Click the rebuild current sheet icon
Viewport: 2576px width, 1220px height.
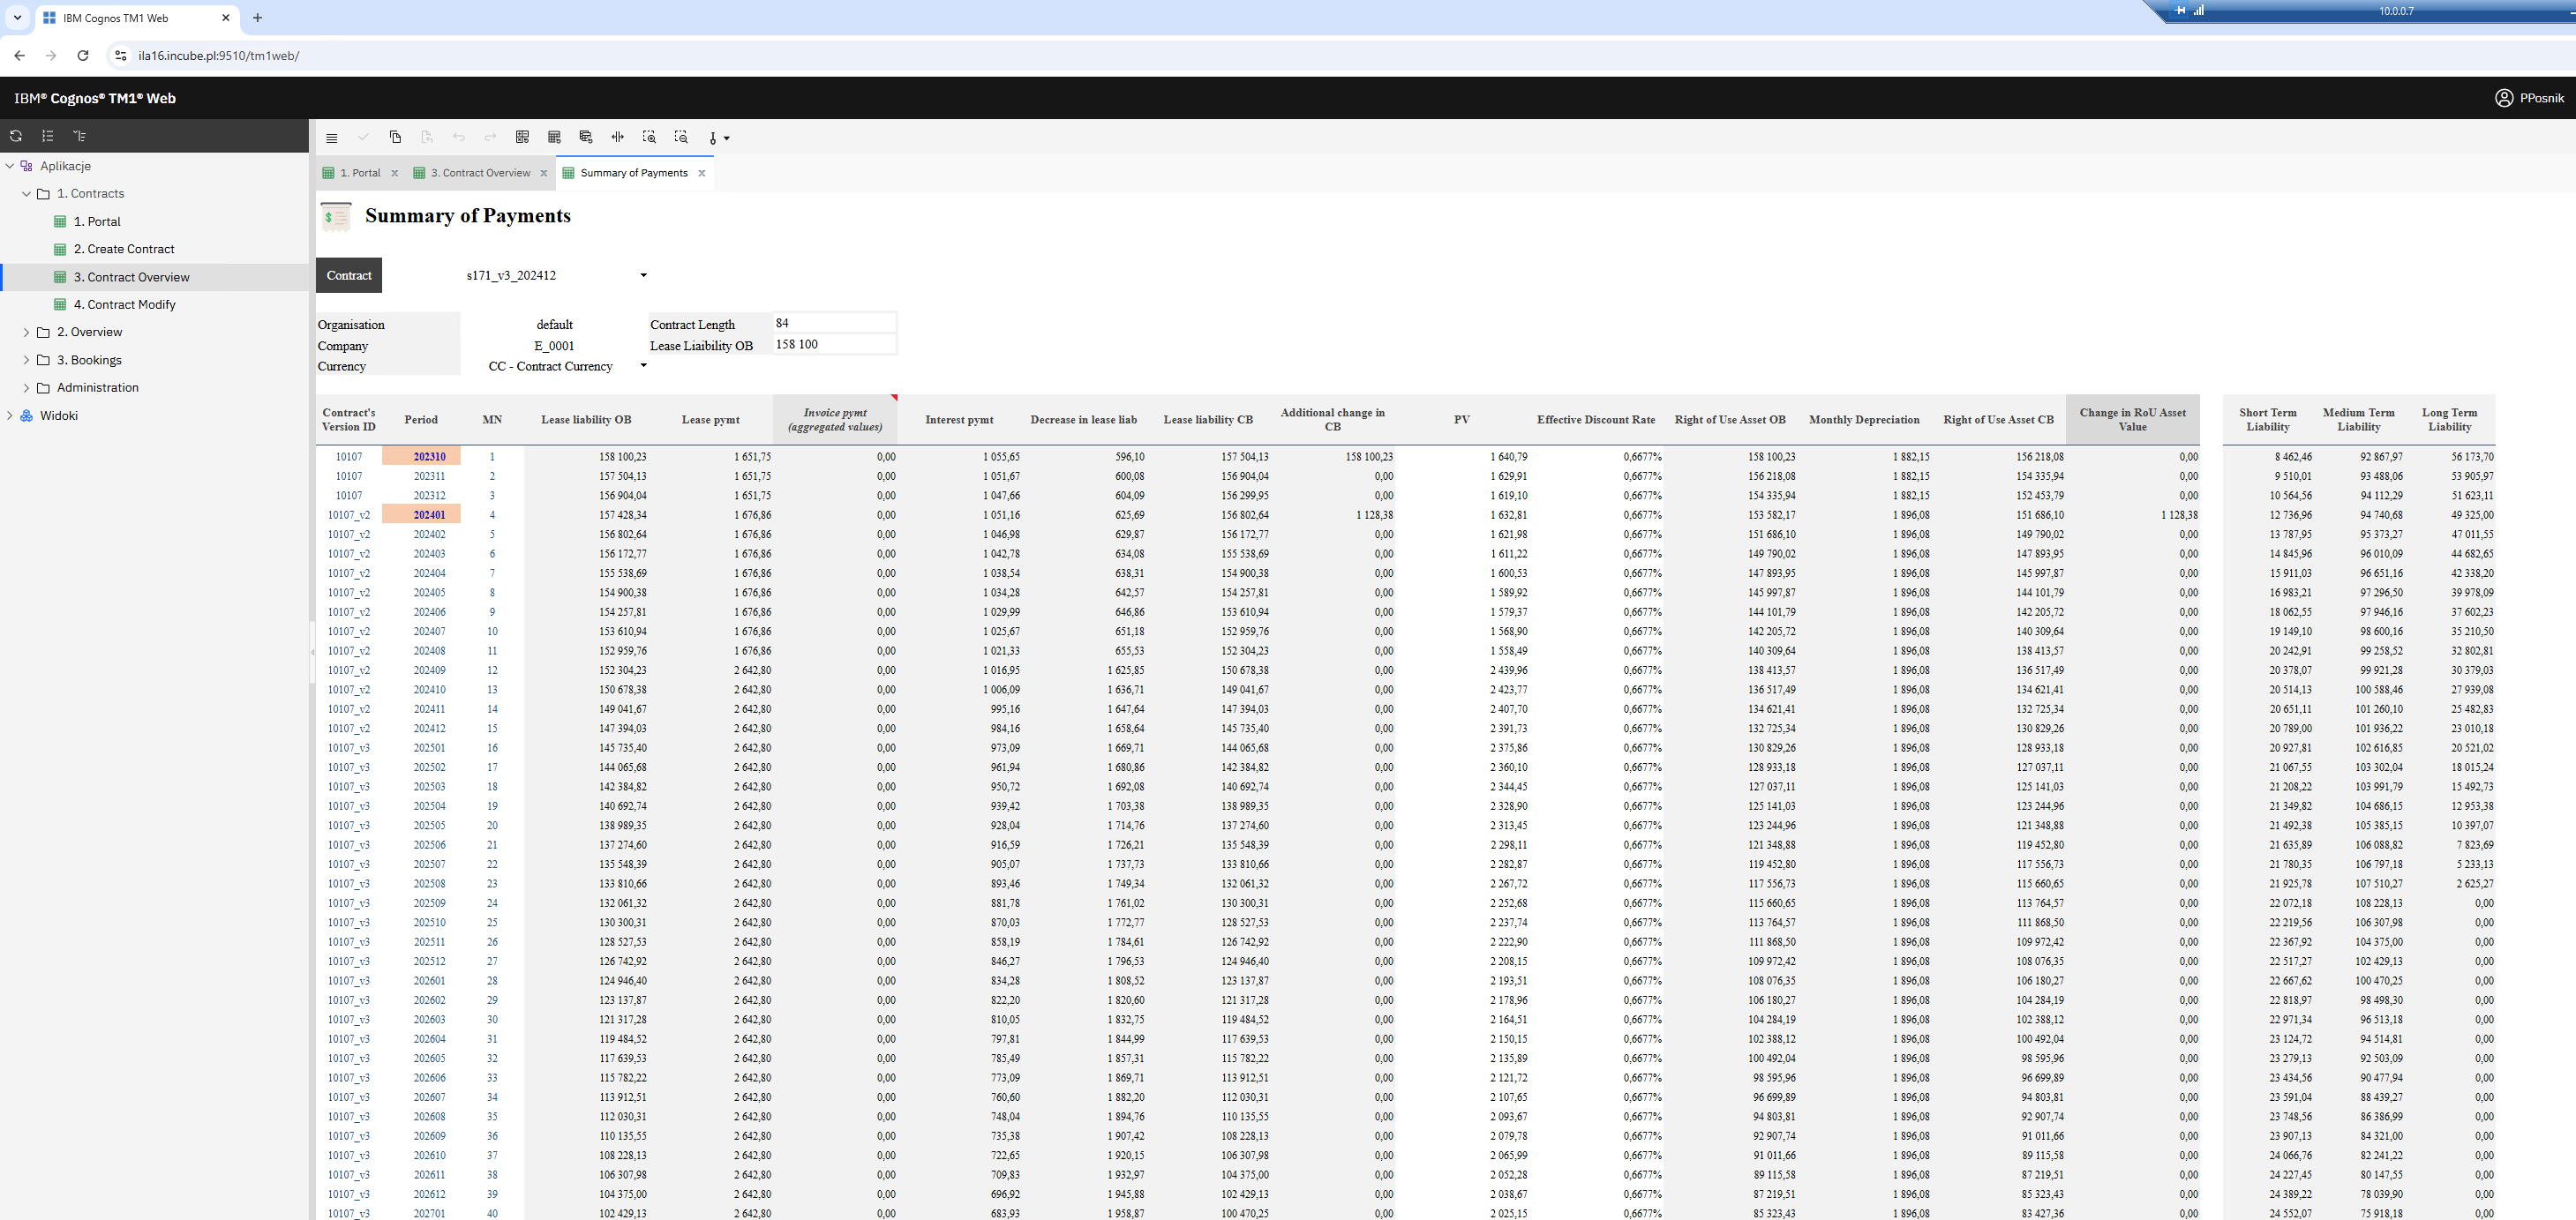coord(554,137)
